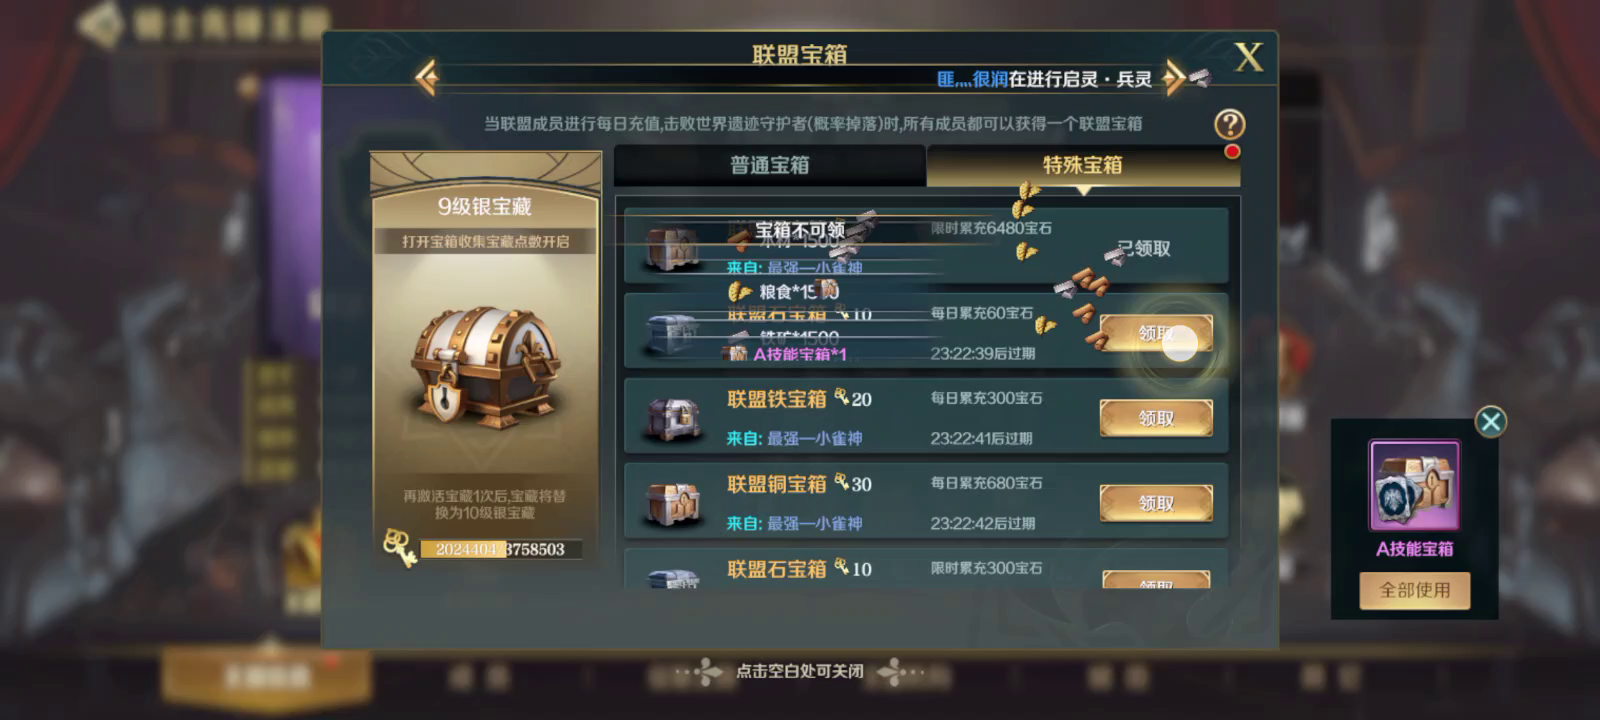Viewport: 1600px width, 720px height.
Task: Click the 来自: 最强—小雀神 link under 联盟铁宝箱
Action: coord(794,438)
